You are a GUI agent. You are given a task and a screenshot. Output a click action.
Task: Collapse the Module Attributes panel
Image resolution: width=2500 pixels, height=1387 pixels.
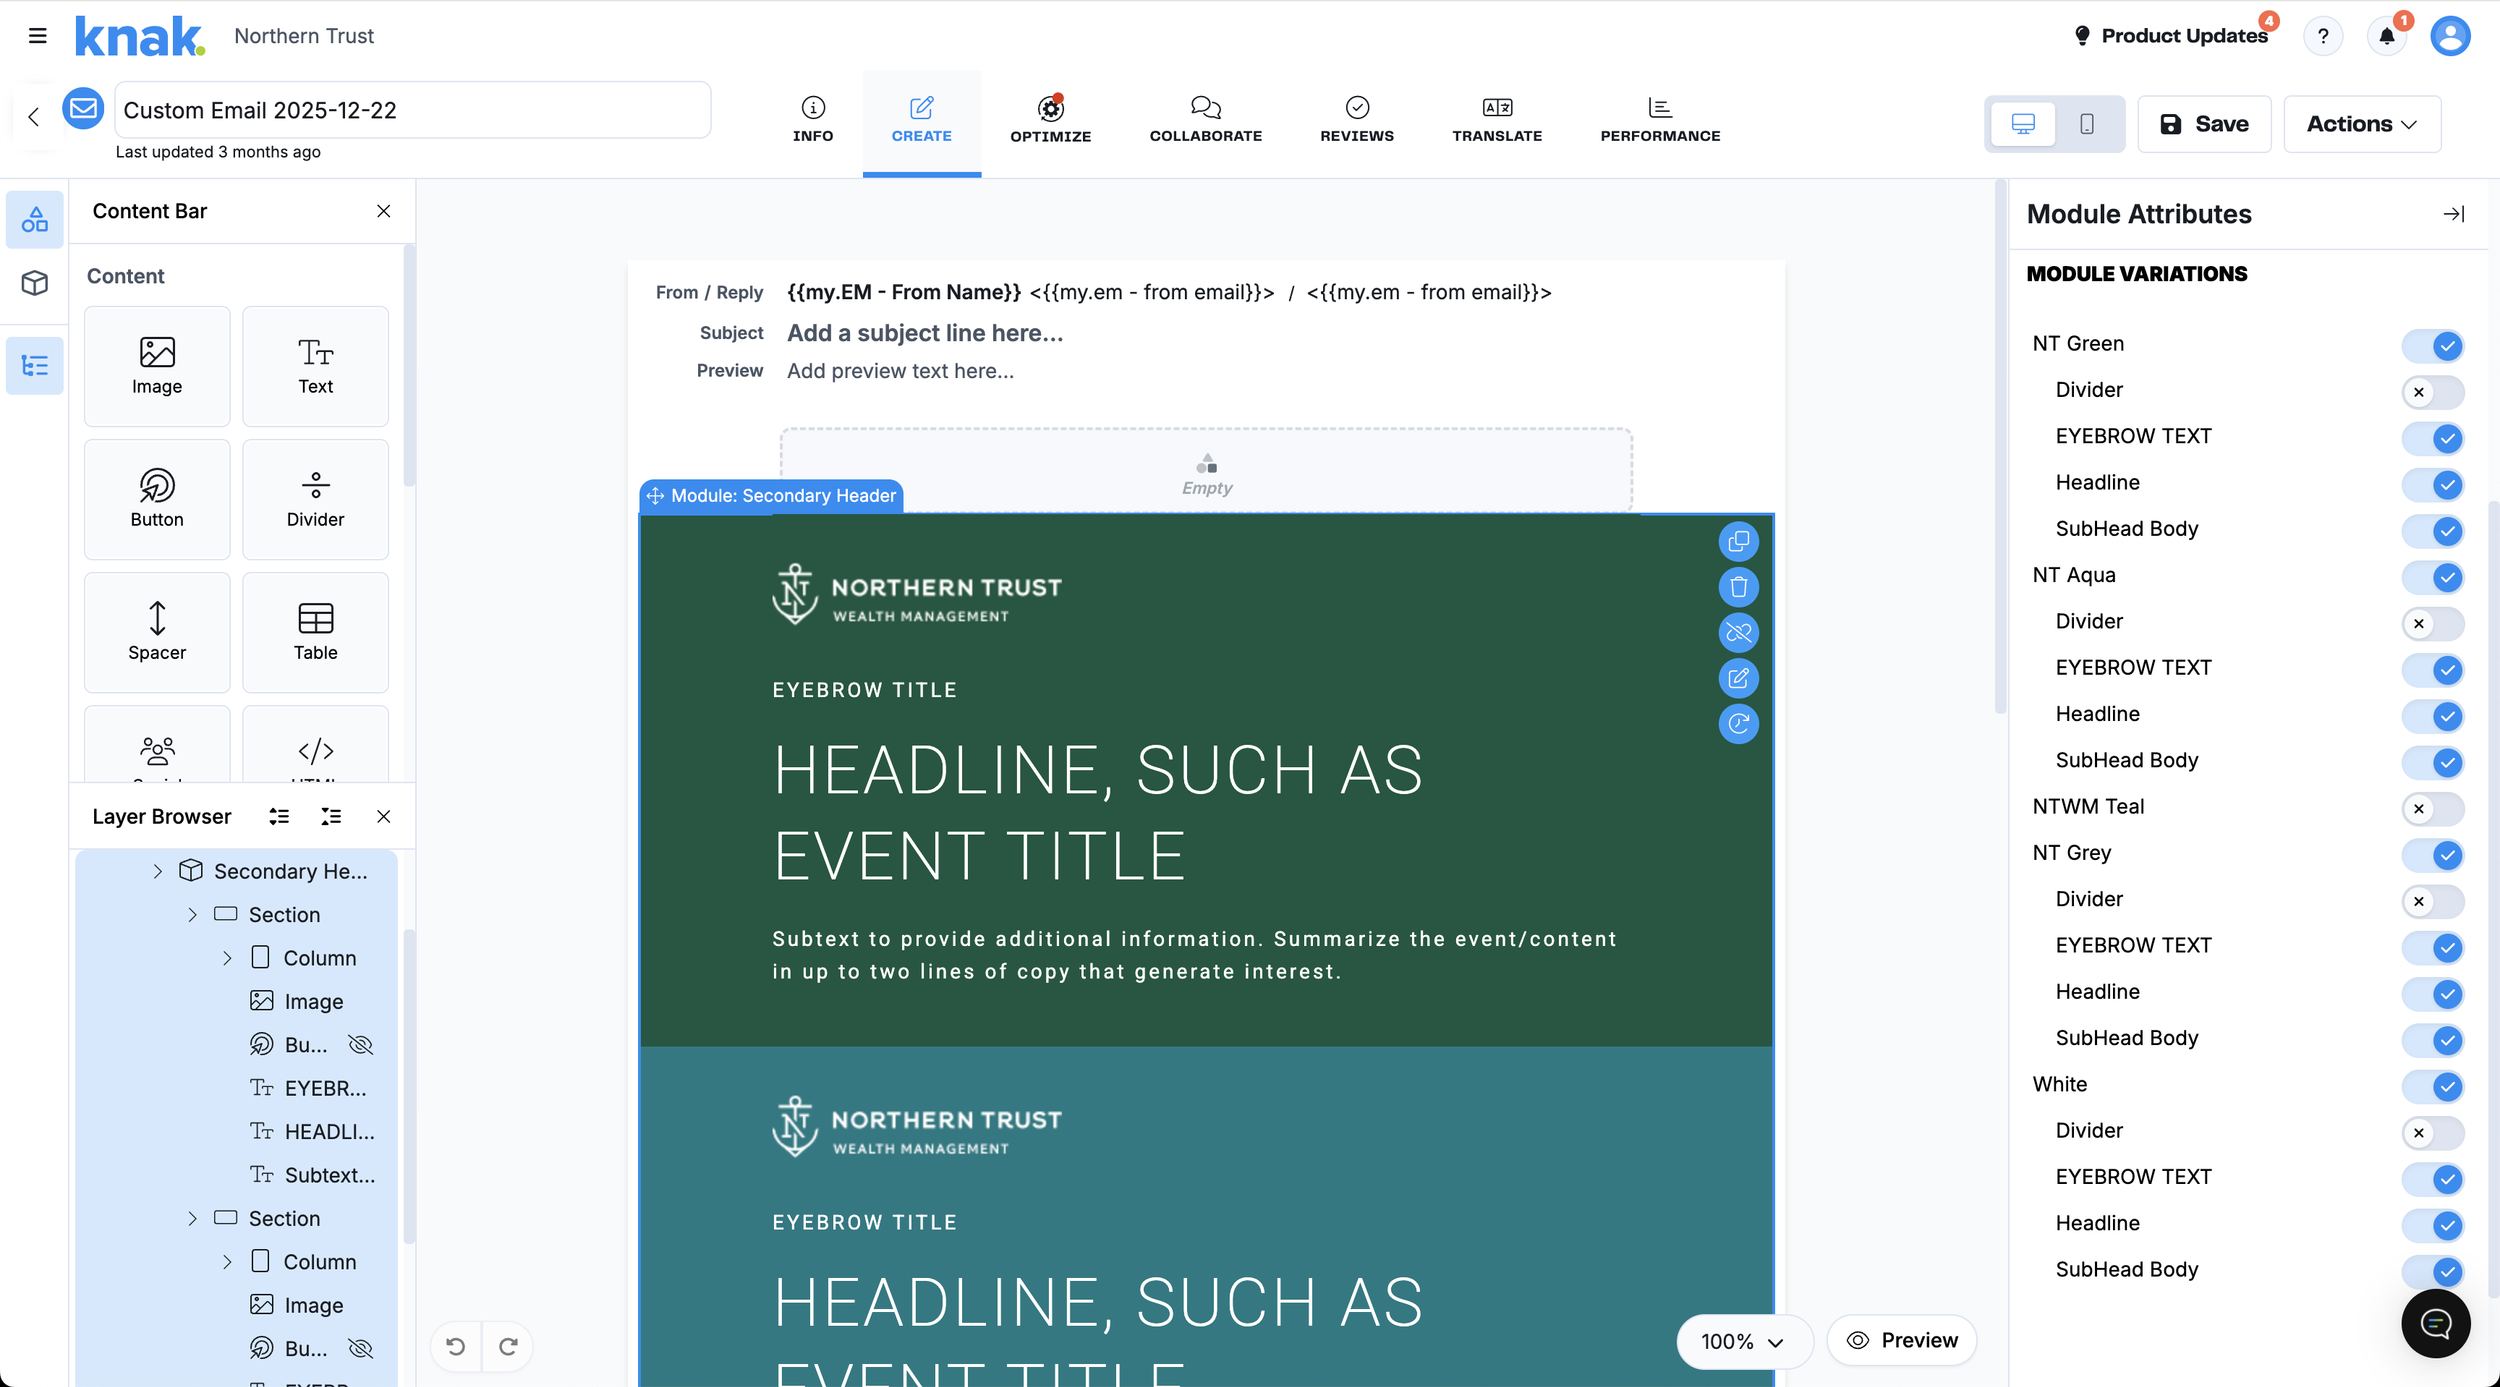click(2454, 214)
